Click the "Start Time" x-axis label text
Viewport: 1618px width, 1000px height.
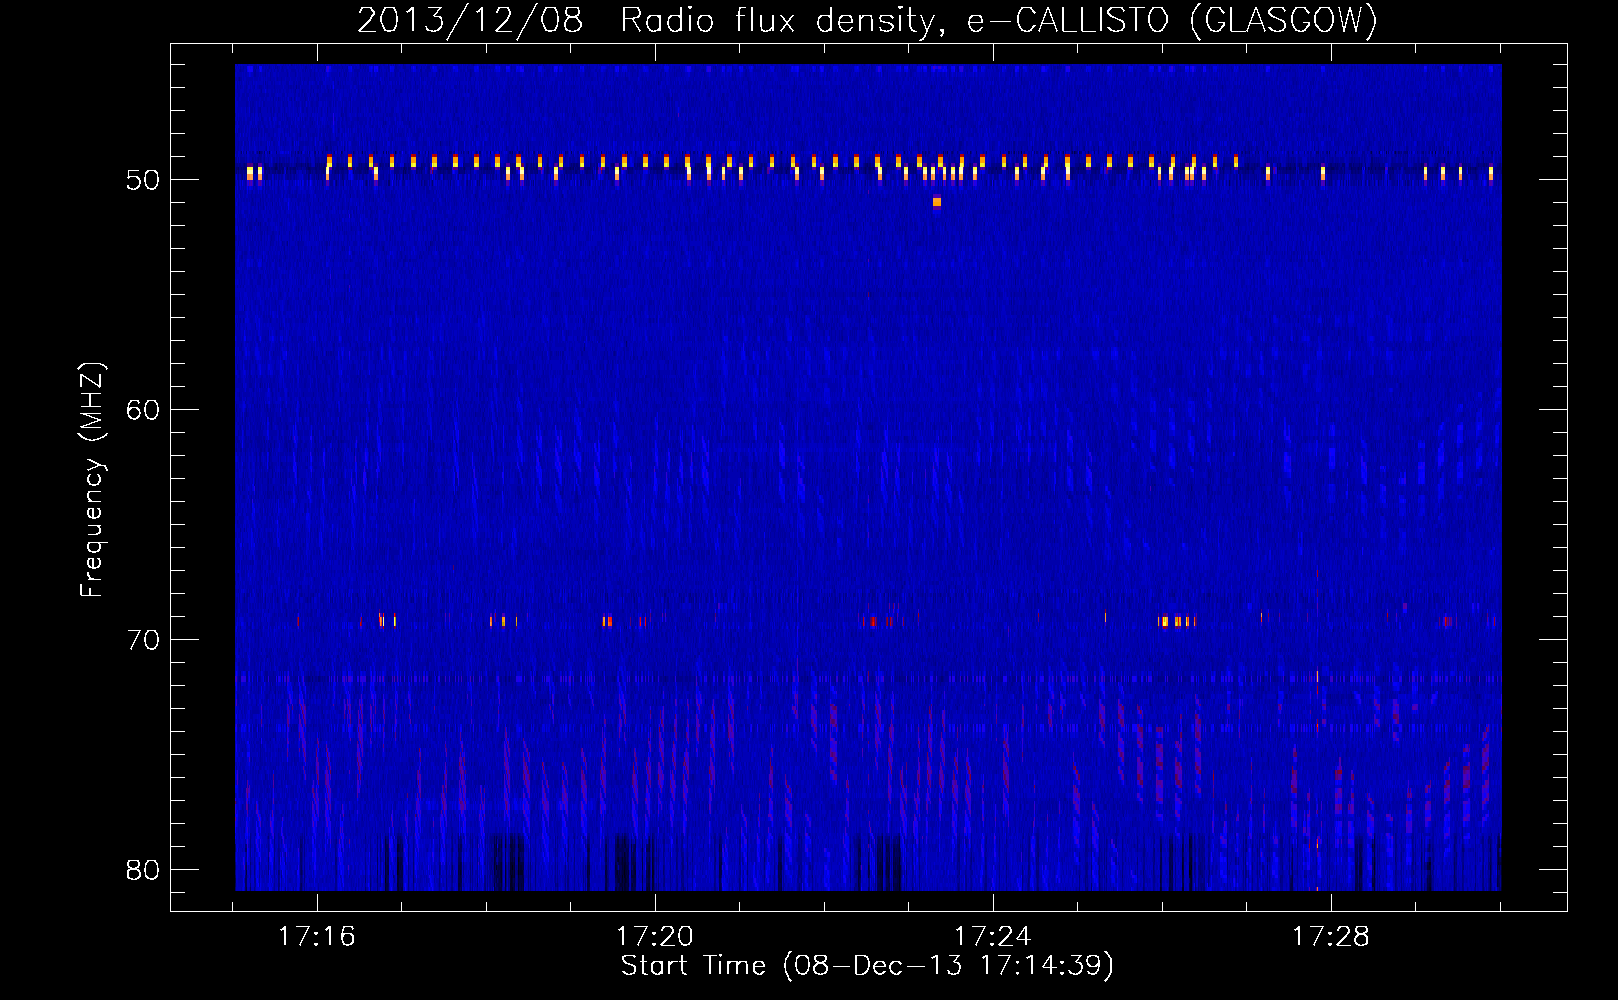(x=693, y=966)
